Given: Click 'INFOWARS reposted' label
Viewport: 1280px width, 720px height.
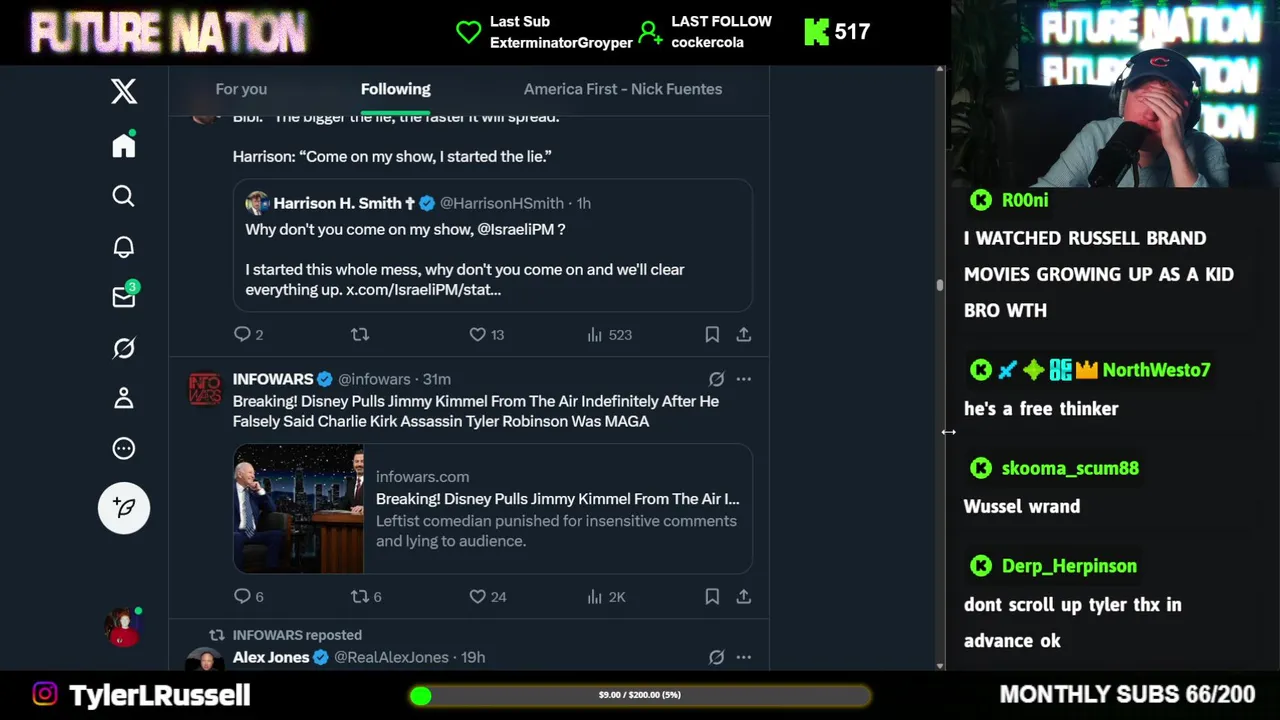Looking at the screenshot, I should [297, 635].
